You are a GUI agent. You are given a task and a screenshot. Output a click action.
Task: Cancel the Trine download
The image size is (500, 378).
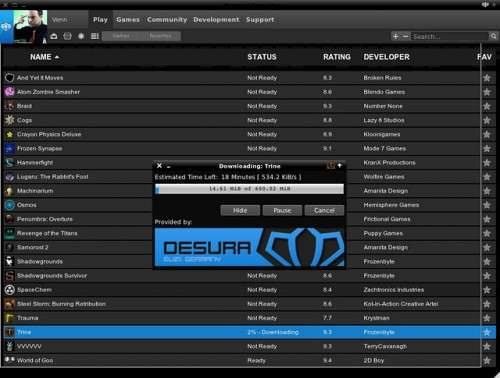point(324,210)
